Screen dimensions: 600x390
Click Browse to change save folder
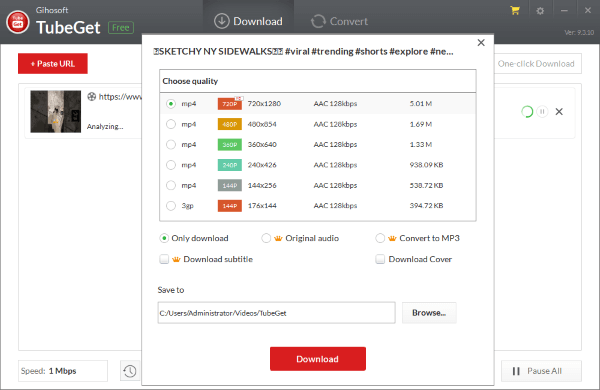point(429,313)
